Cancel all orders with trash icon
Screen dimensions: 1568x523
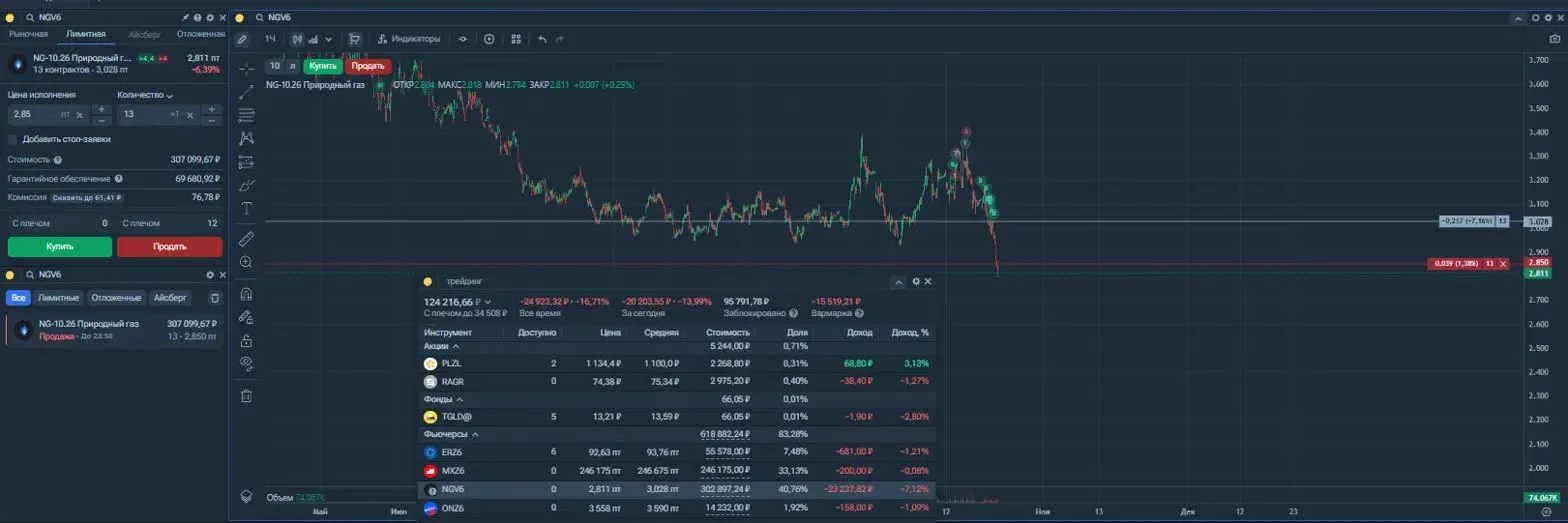(x=215, y=298)
